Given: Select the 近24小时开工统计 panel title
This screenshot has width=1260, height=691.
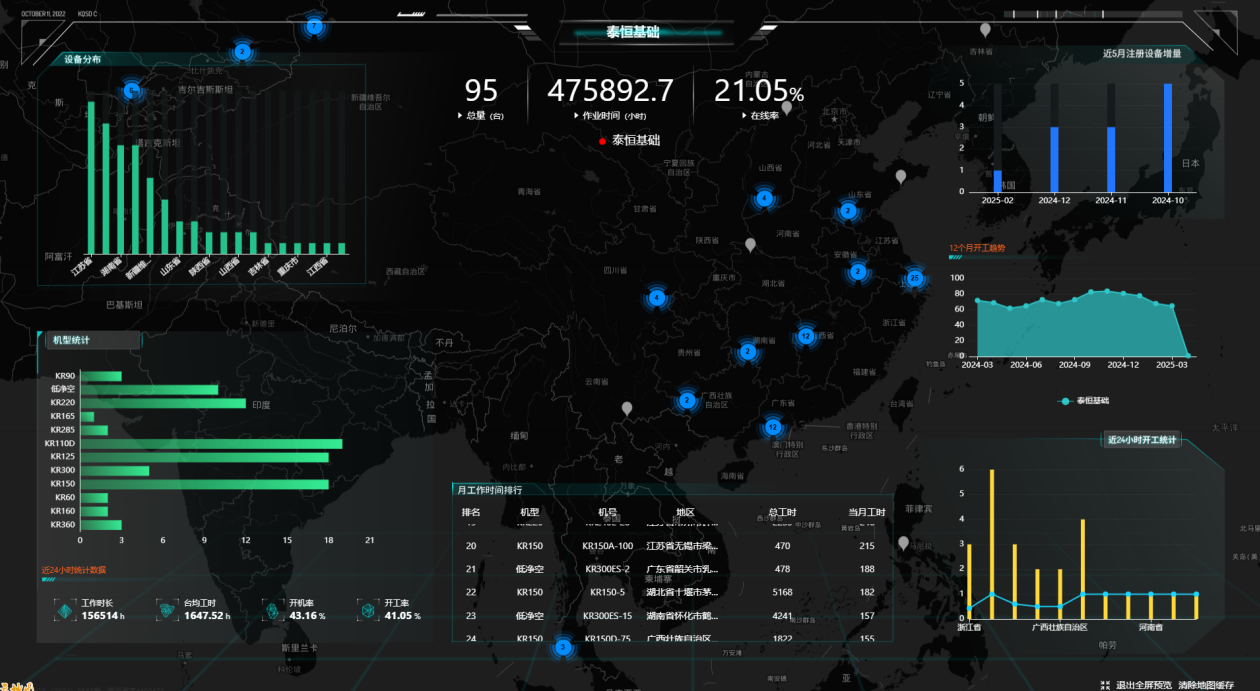Looking at the screenshot, I should [1143, 440].
